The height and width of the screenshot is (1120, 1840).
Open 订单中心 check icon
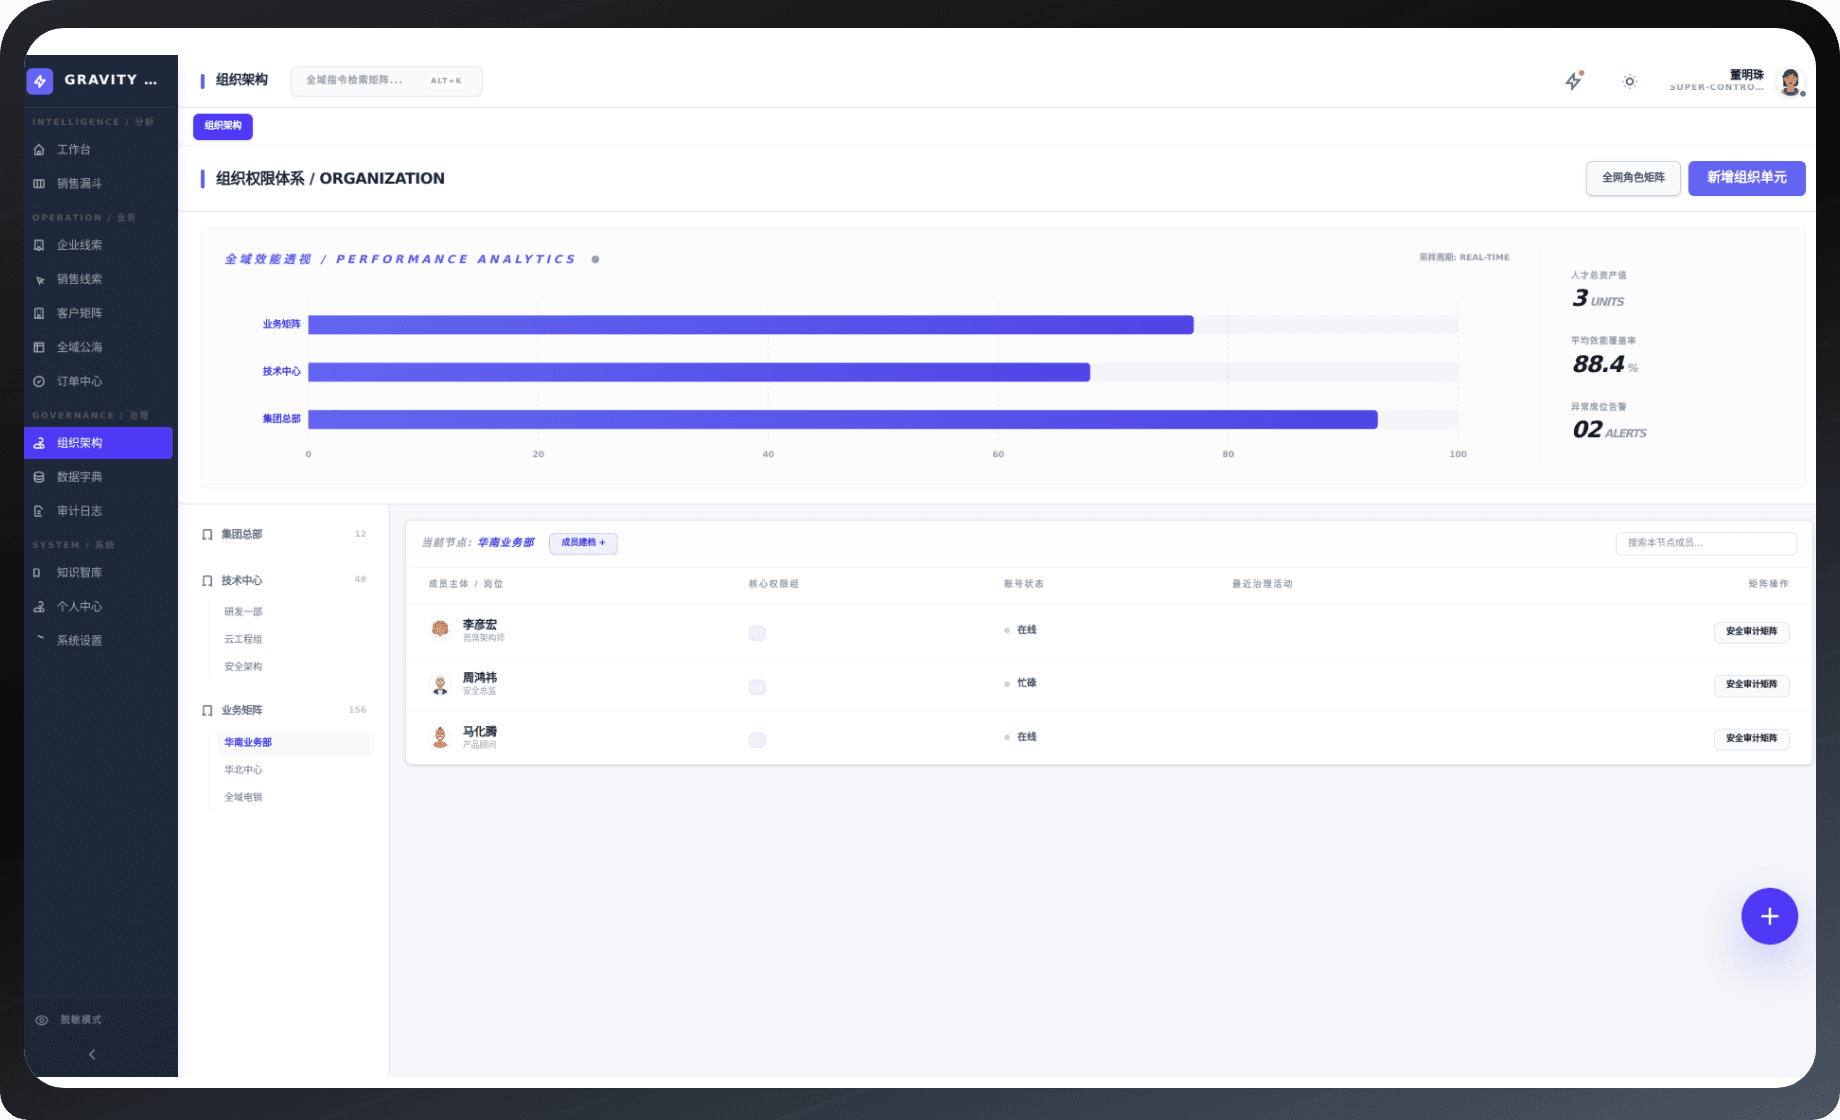(39, 382)
